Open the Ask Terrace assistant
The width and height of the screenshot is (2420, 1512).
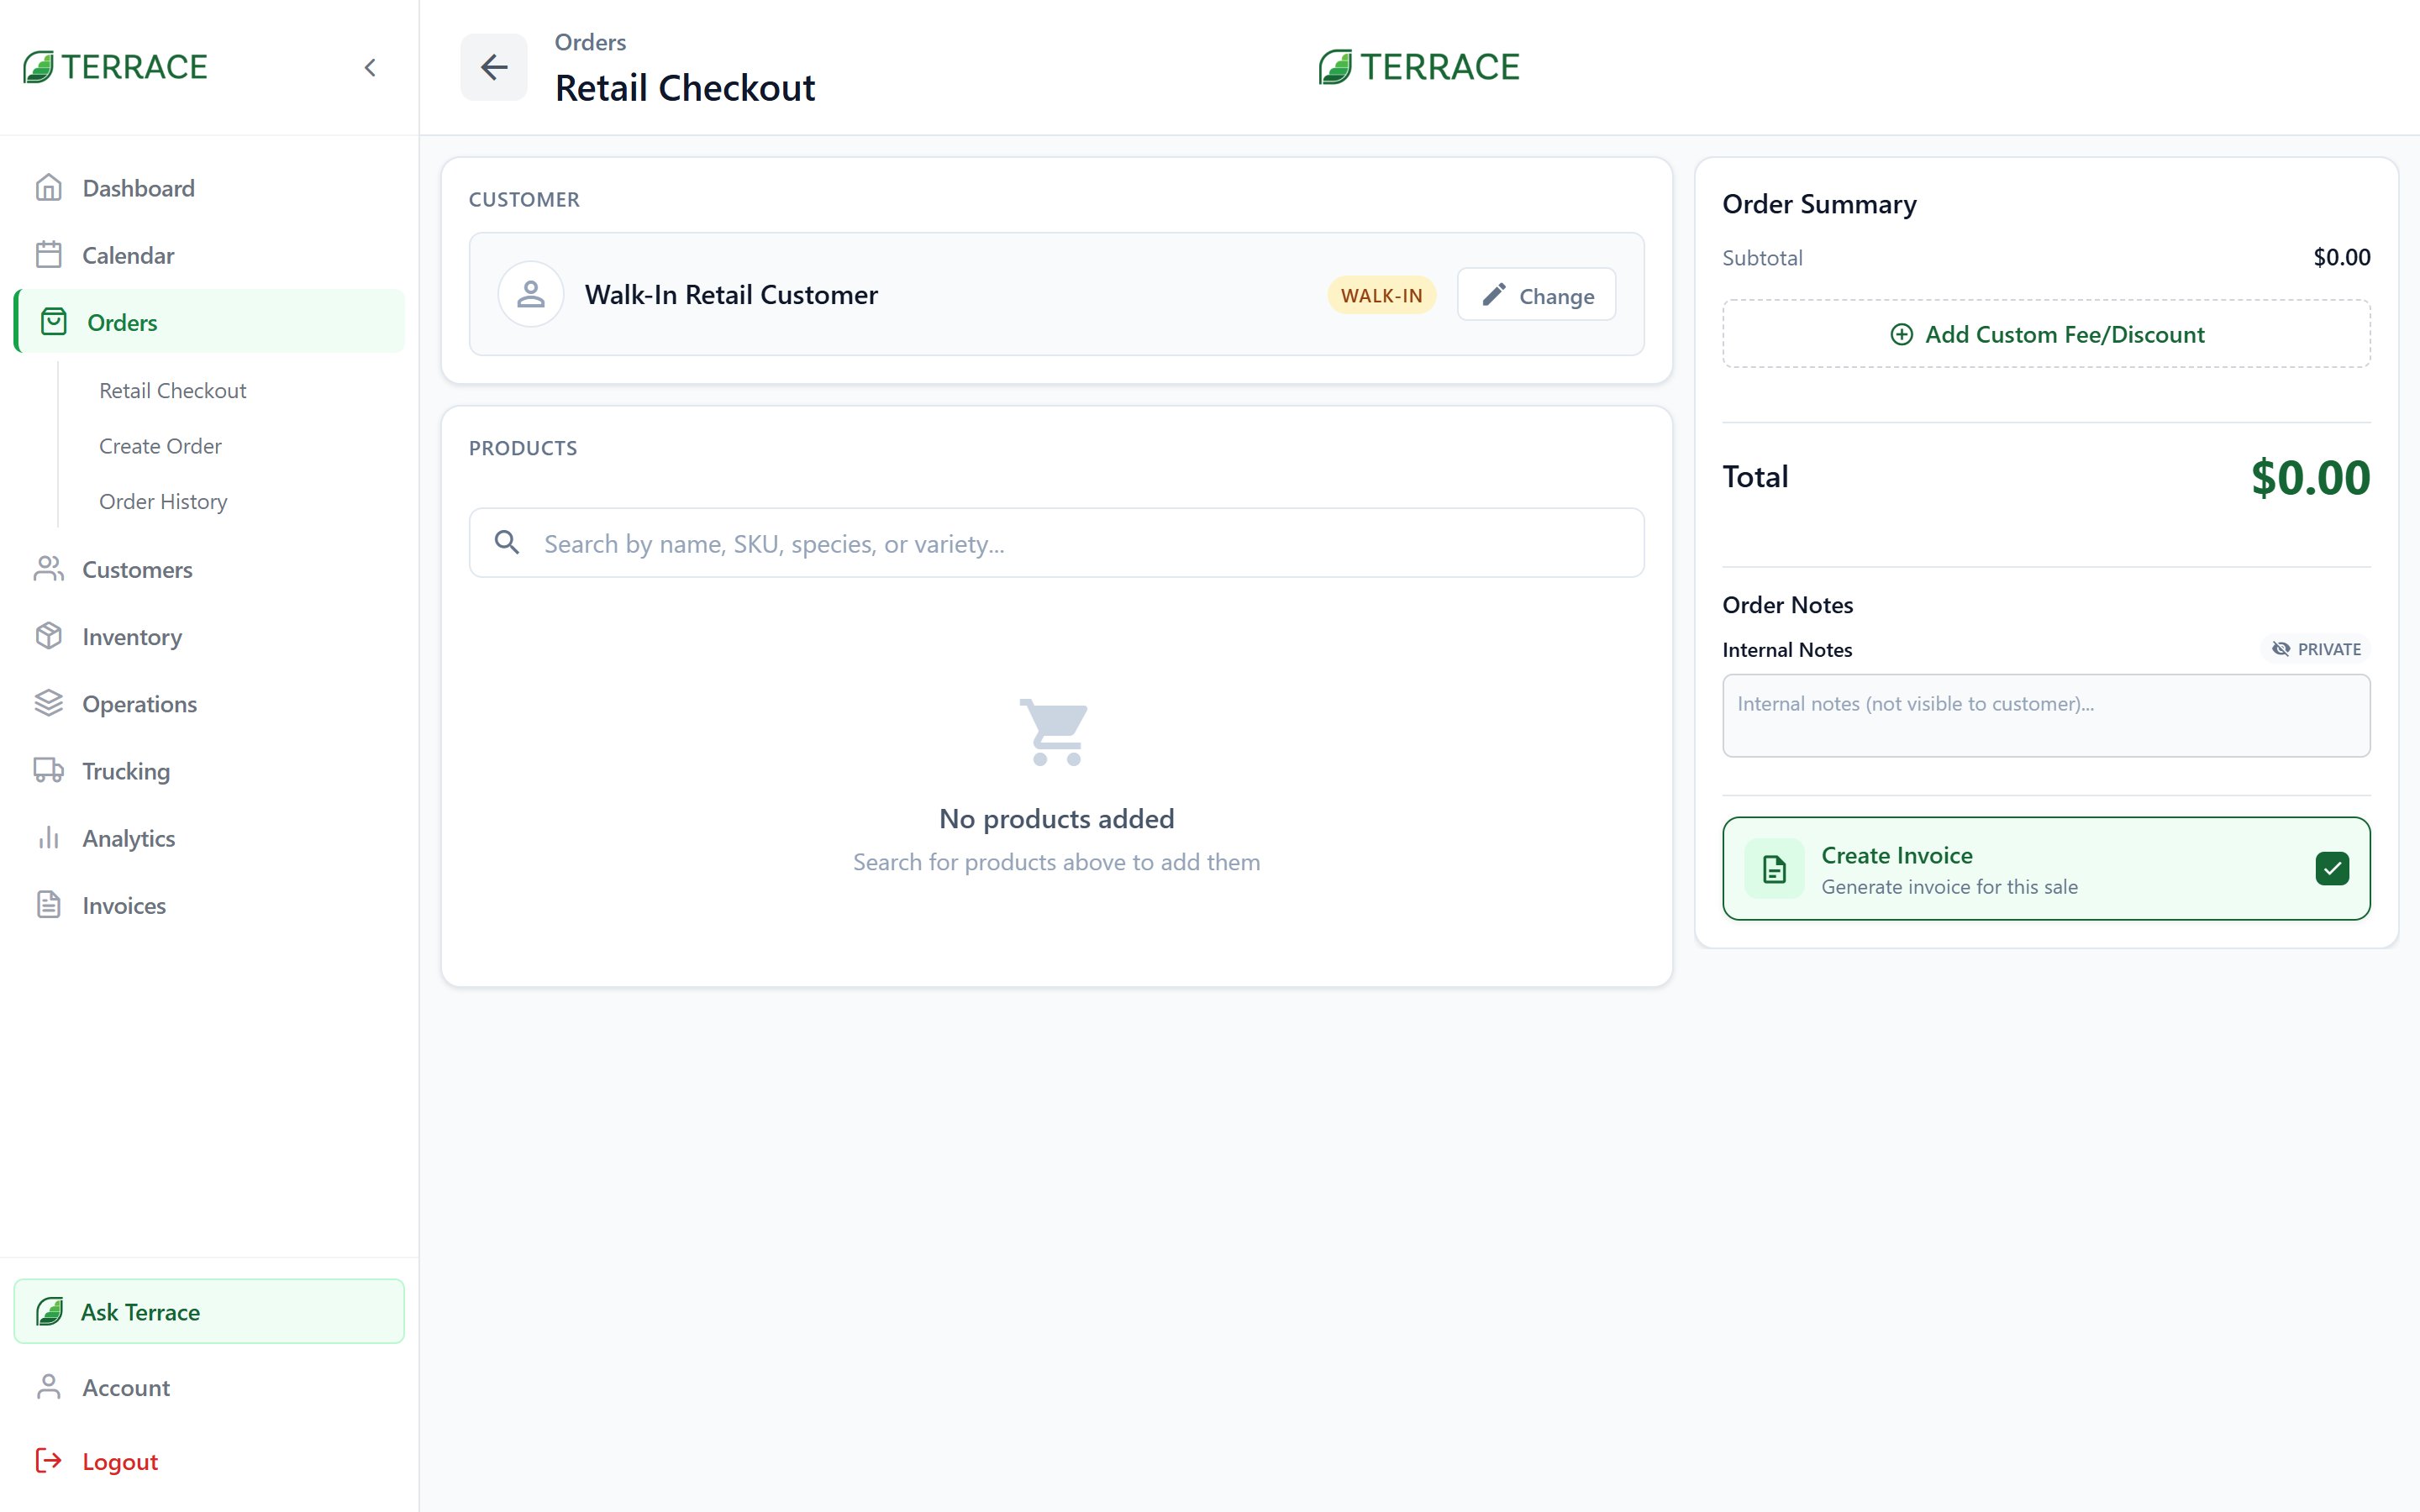click(x=209, y=1311)
